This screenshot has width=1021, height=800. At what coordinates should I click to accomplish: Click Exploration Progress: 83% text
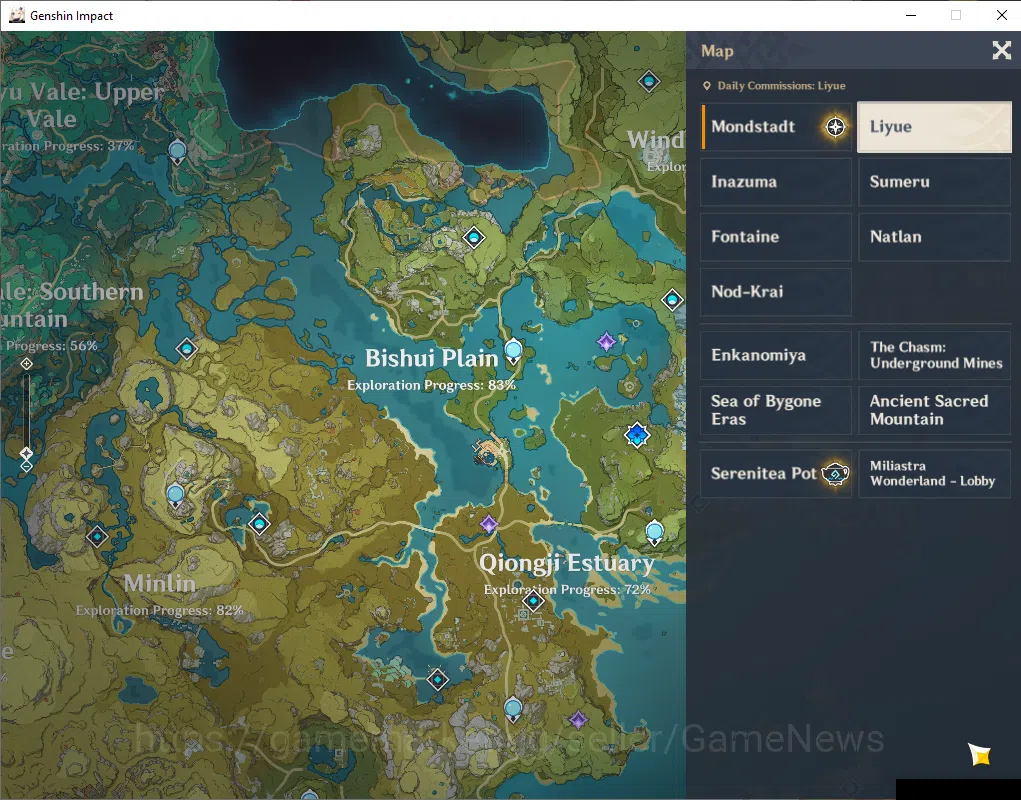coord(431,385)
